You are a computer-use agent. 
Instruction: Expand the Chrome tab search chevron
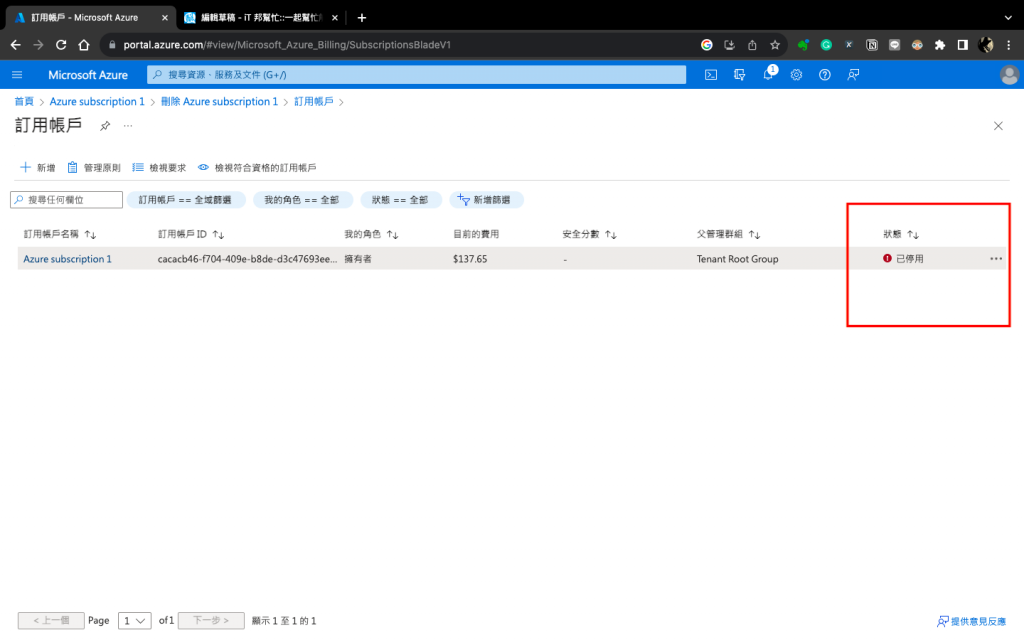coord(1008,18)
